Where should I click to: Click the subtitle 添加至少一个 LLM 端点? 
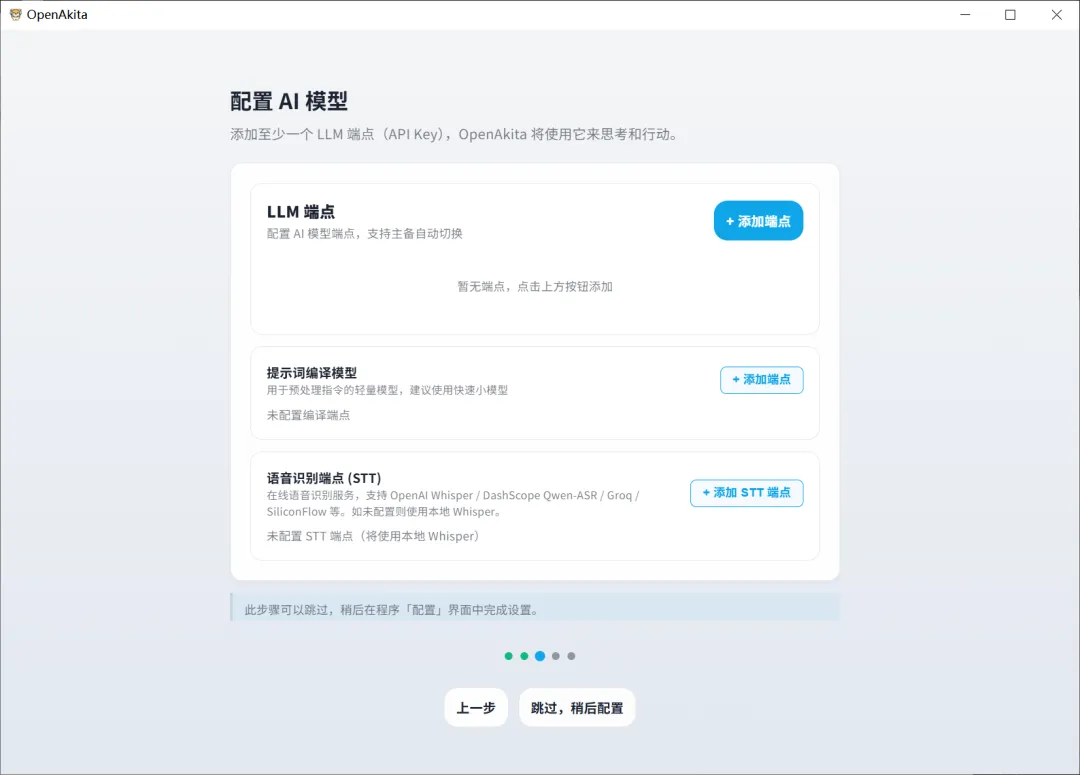pos(455,134)
